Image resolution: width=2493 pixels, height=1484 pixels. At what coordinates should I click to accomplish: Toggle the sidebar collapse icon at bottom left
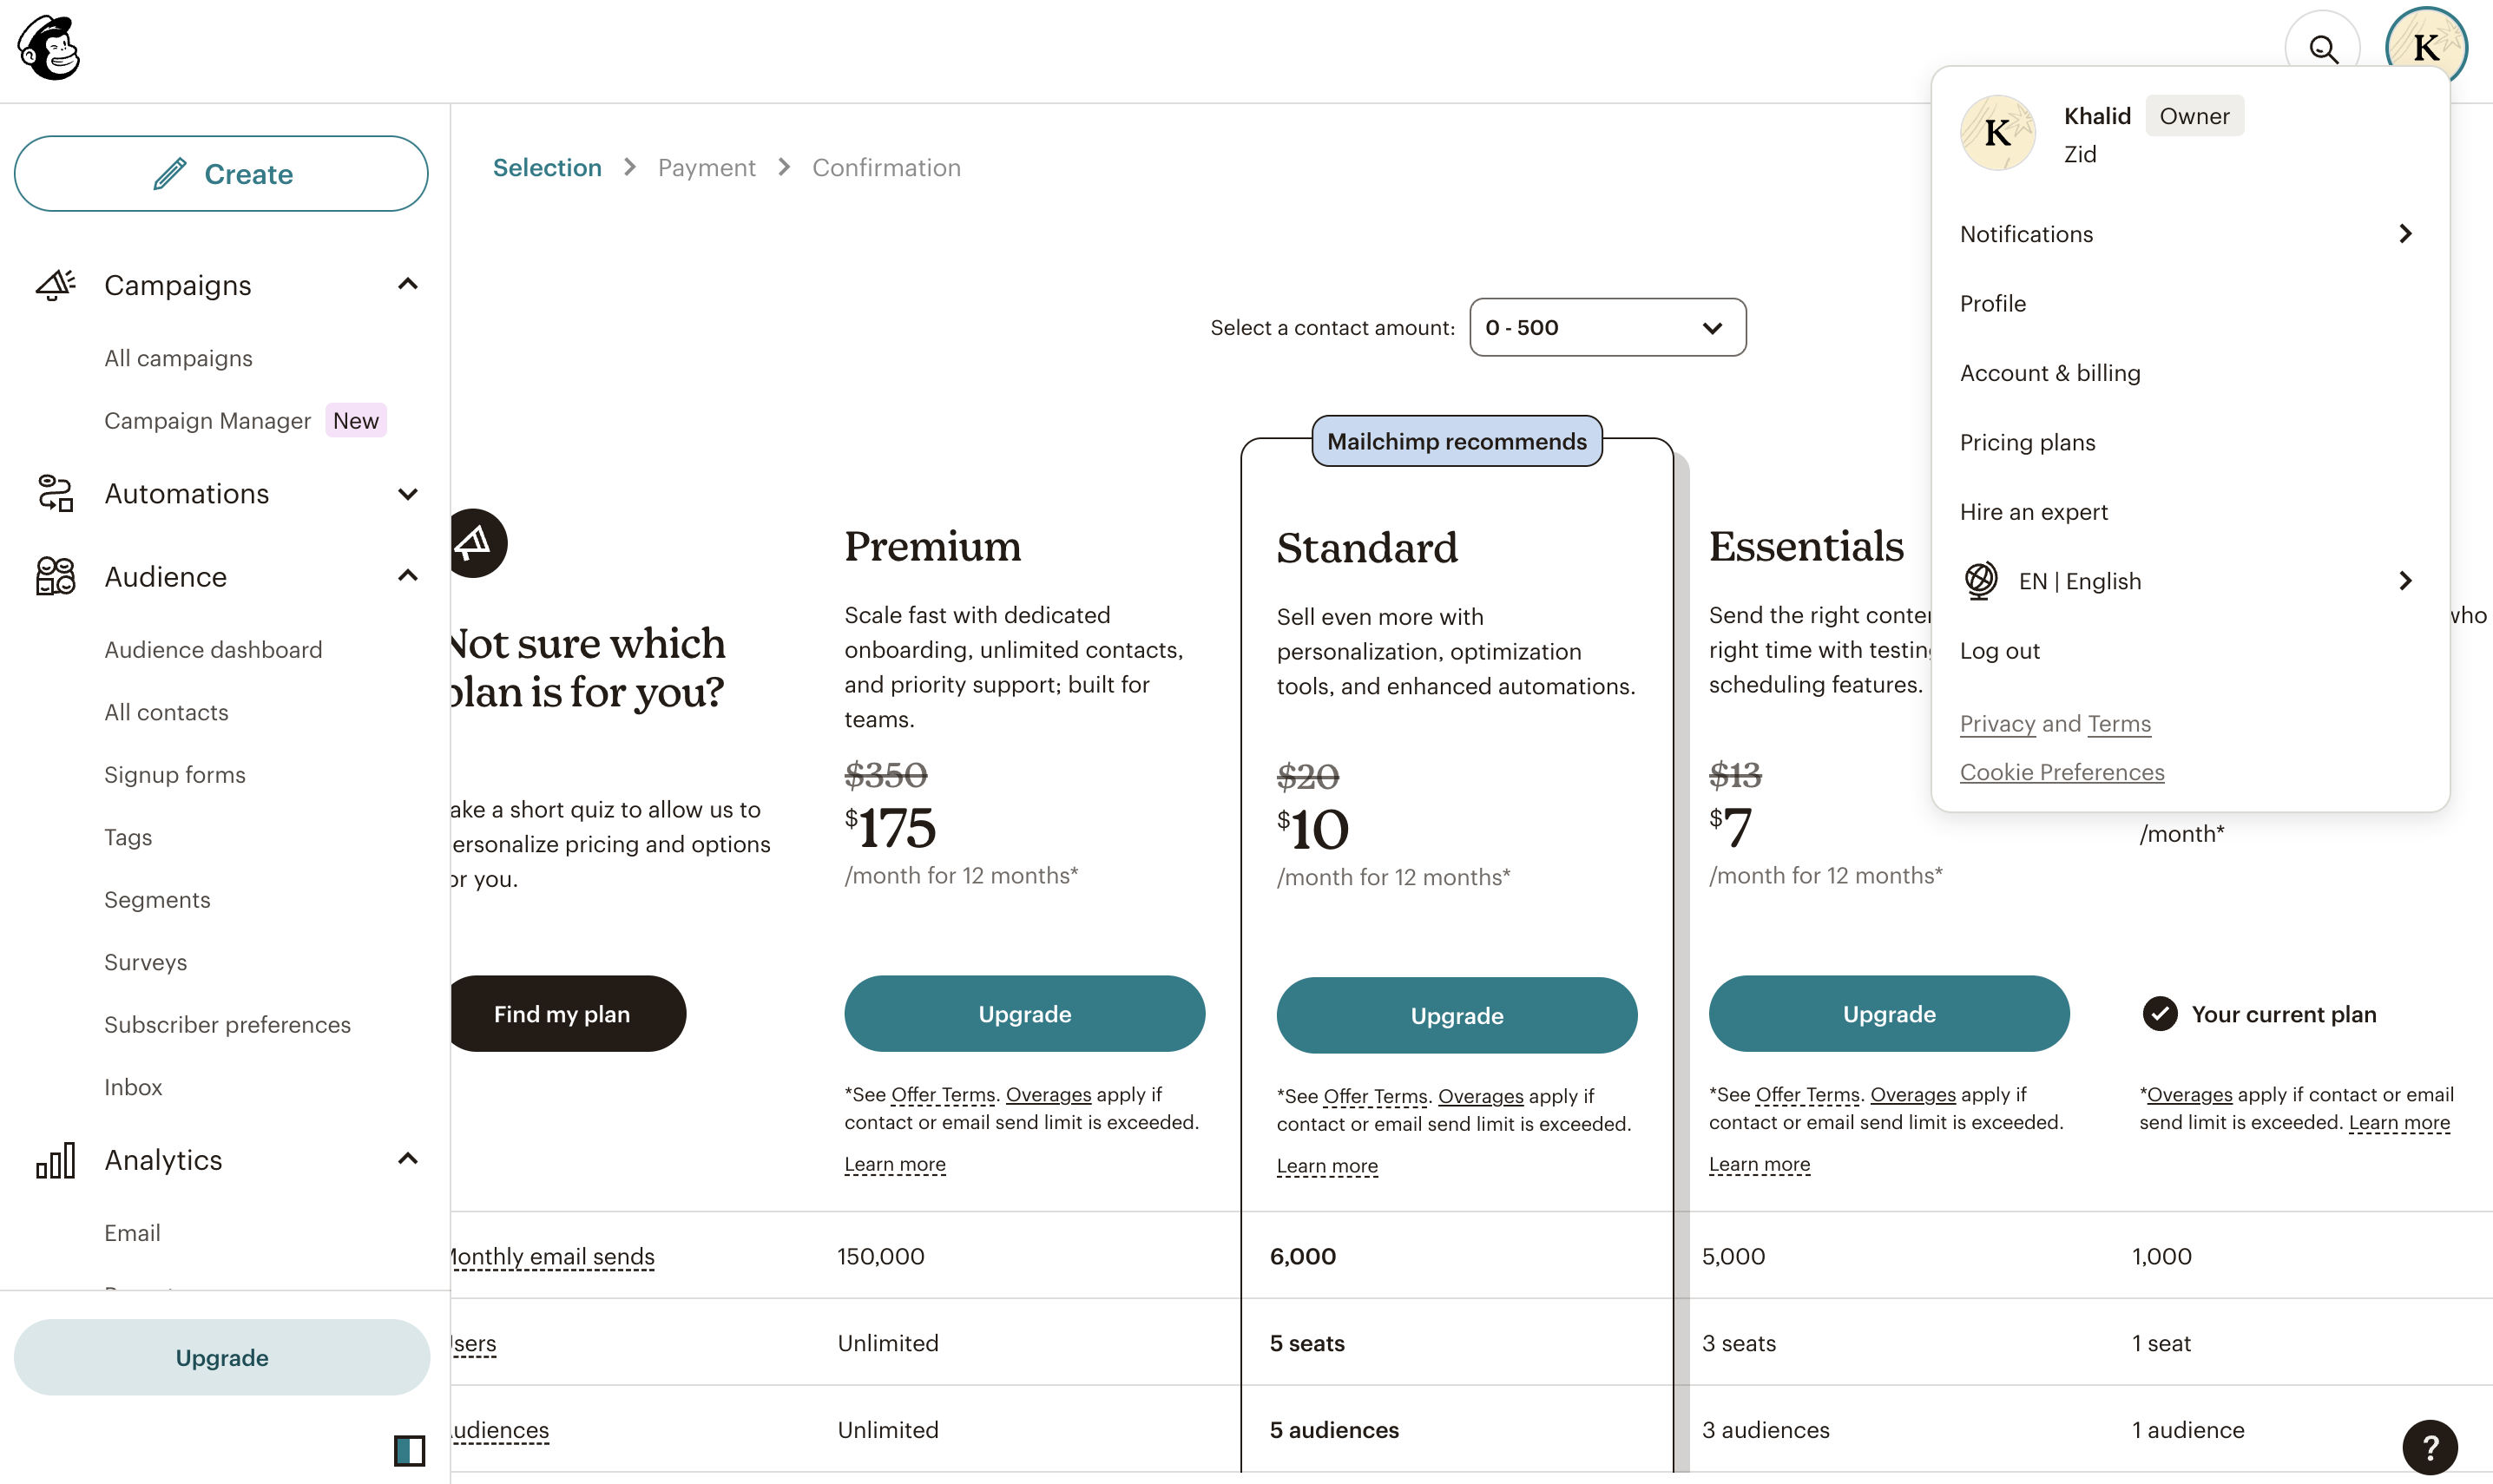click(x=410, y=1450)
